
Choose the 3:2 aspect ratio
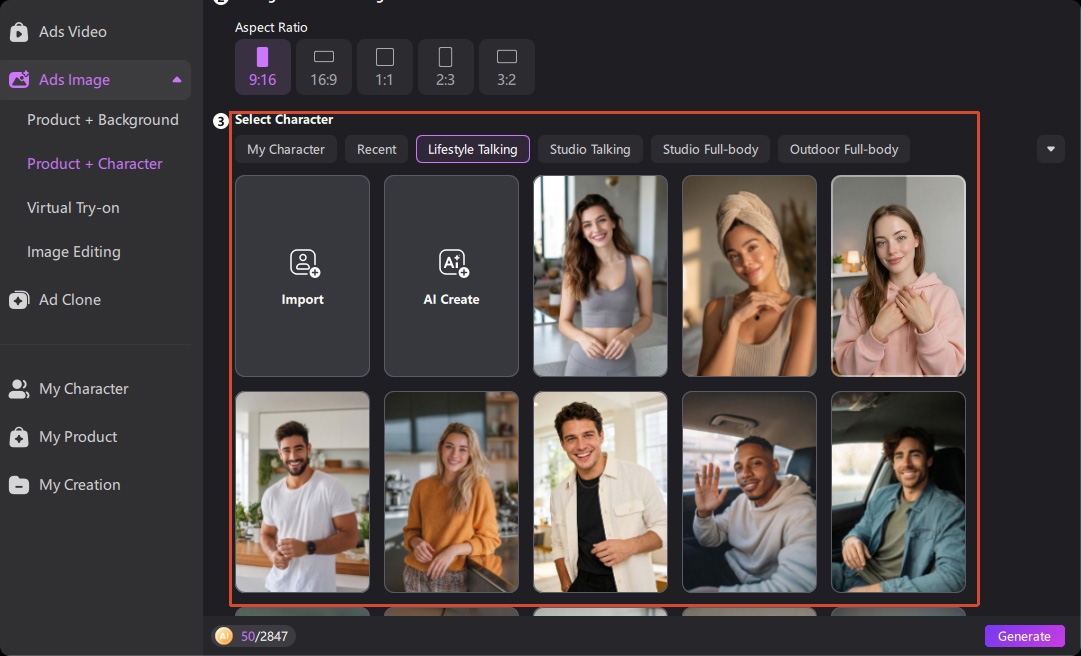507,67
